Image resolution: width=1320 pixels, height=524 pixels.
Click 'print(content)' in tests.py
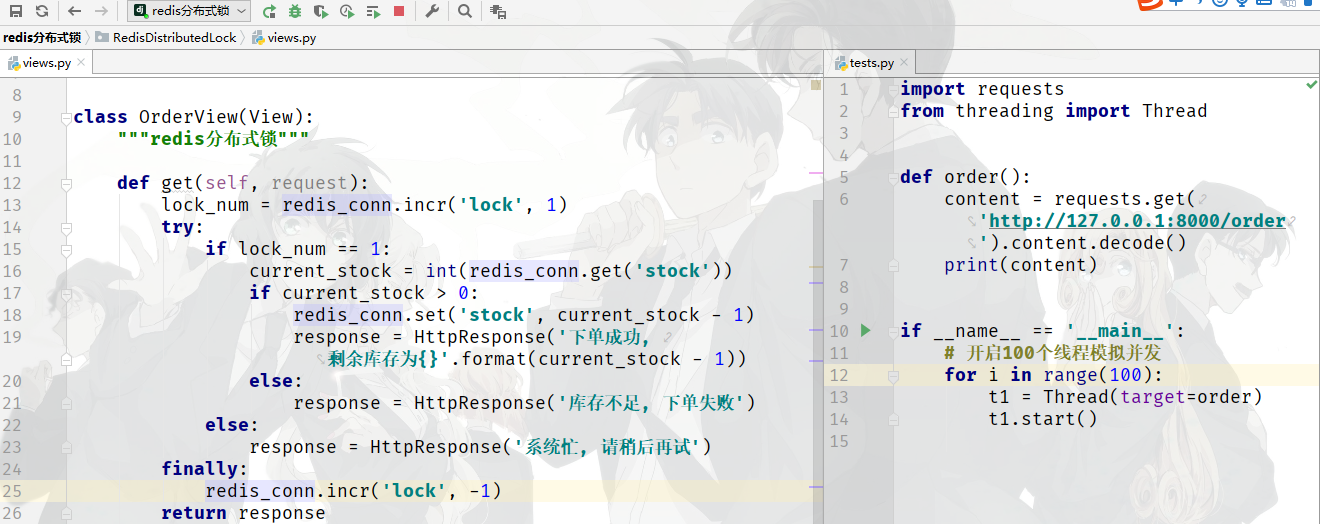click(1021, 265)
